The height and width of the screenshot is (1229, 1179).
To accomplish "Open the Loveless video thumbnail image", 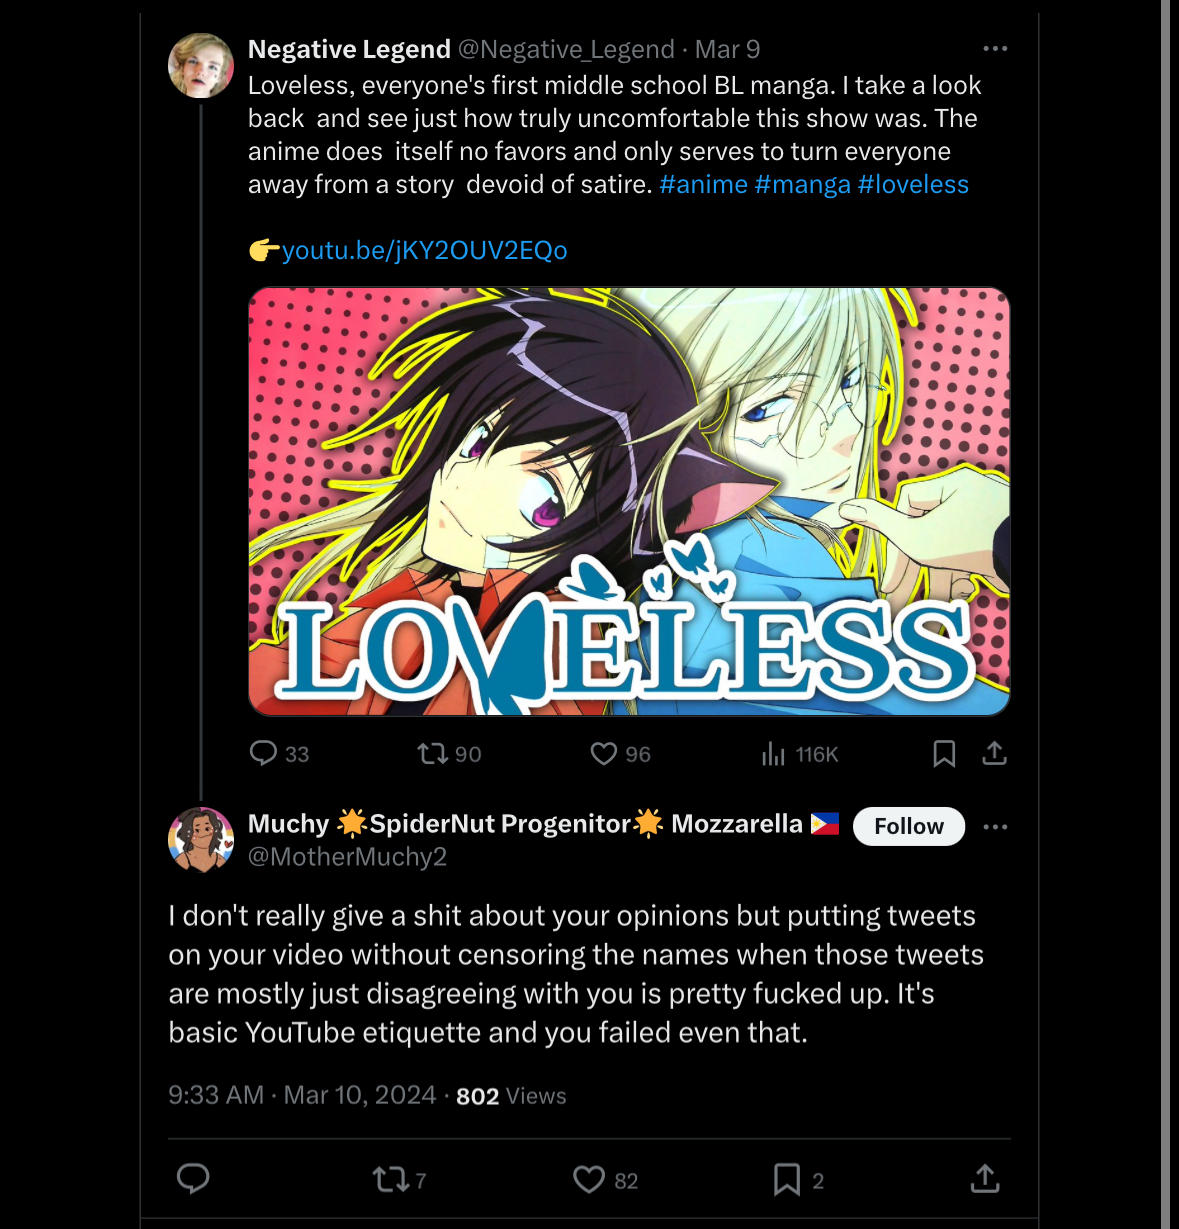I will 629,501.
